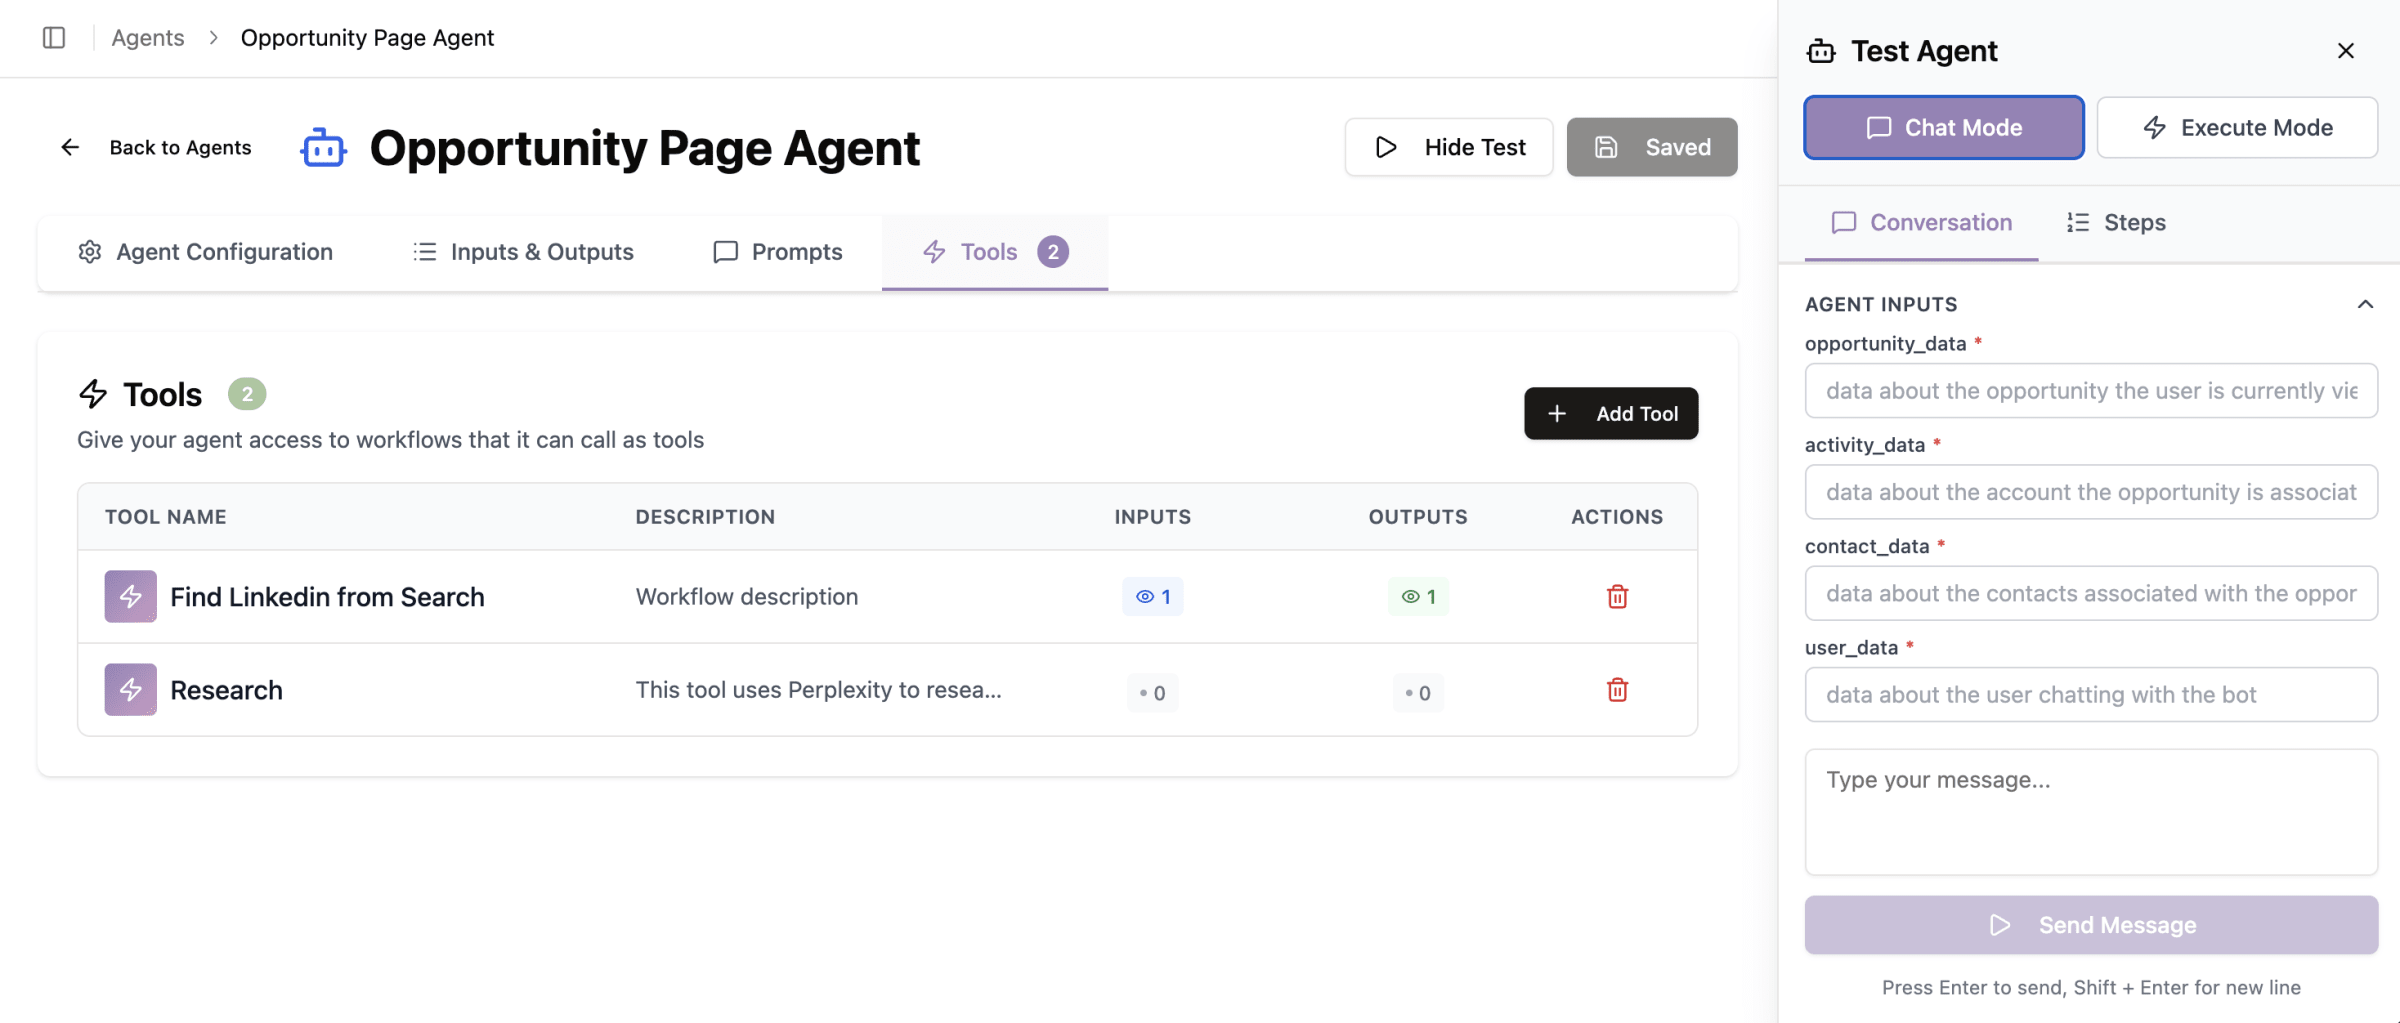Image resolution: width=2400 pixels, height=1023 pixels.
Task: Click the Research tool lightning icon
Action: coord(131,690)
